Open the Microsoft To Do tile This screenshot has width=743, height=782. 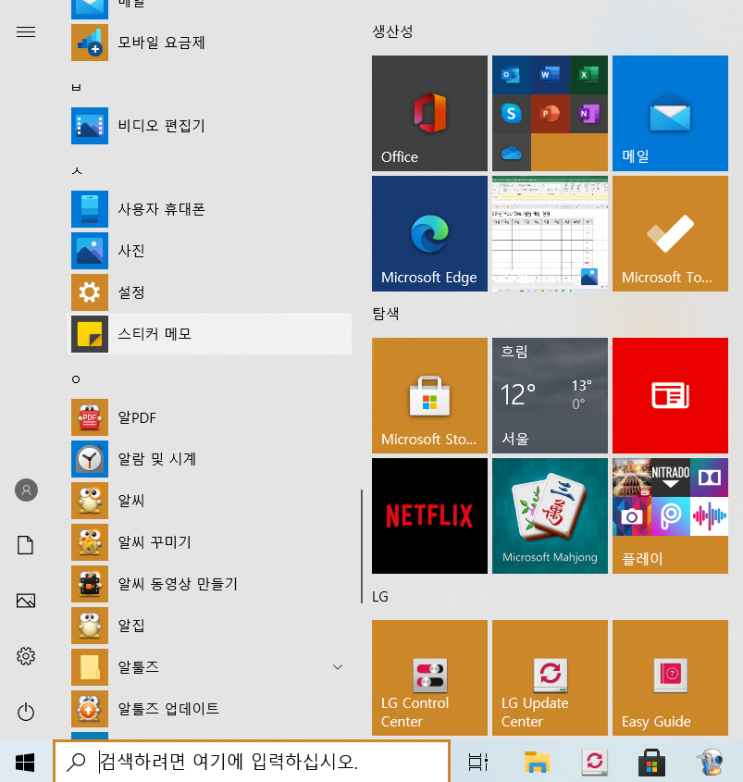(x=670, y=233)
